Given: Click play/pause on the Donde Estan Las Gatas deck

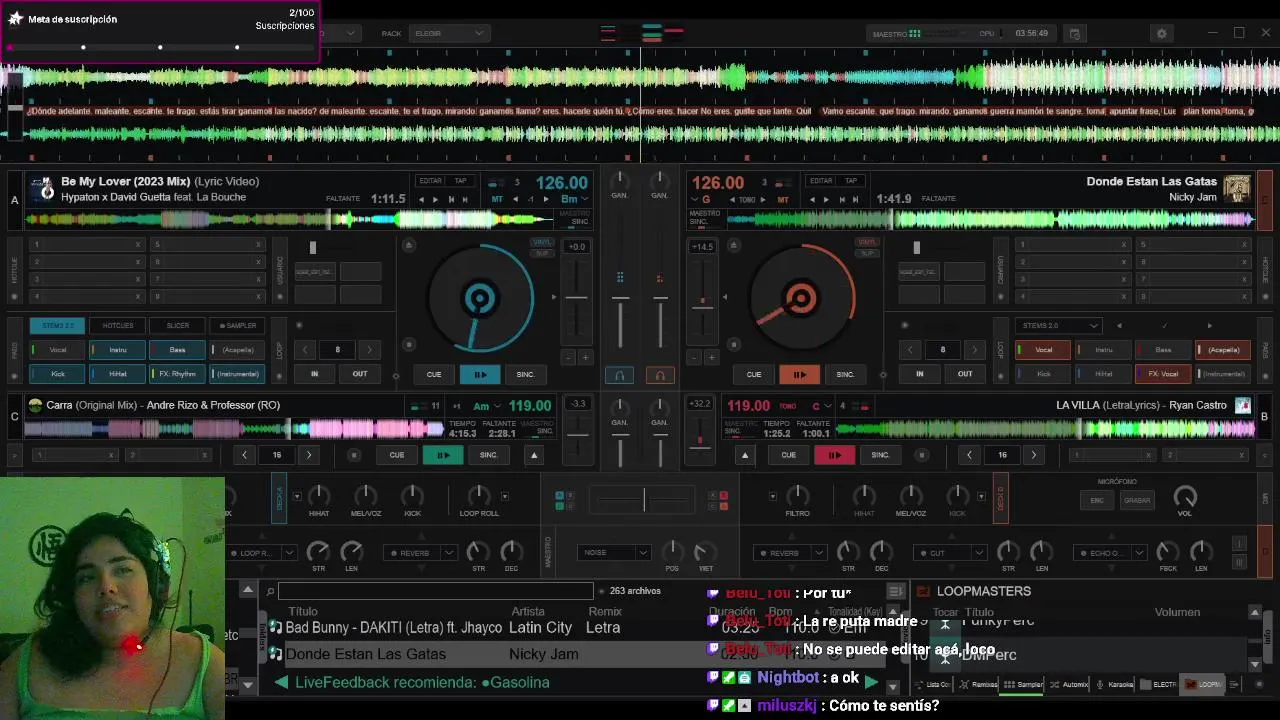Looking at the screenshot, I should (x=799, y=374).
